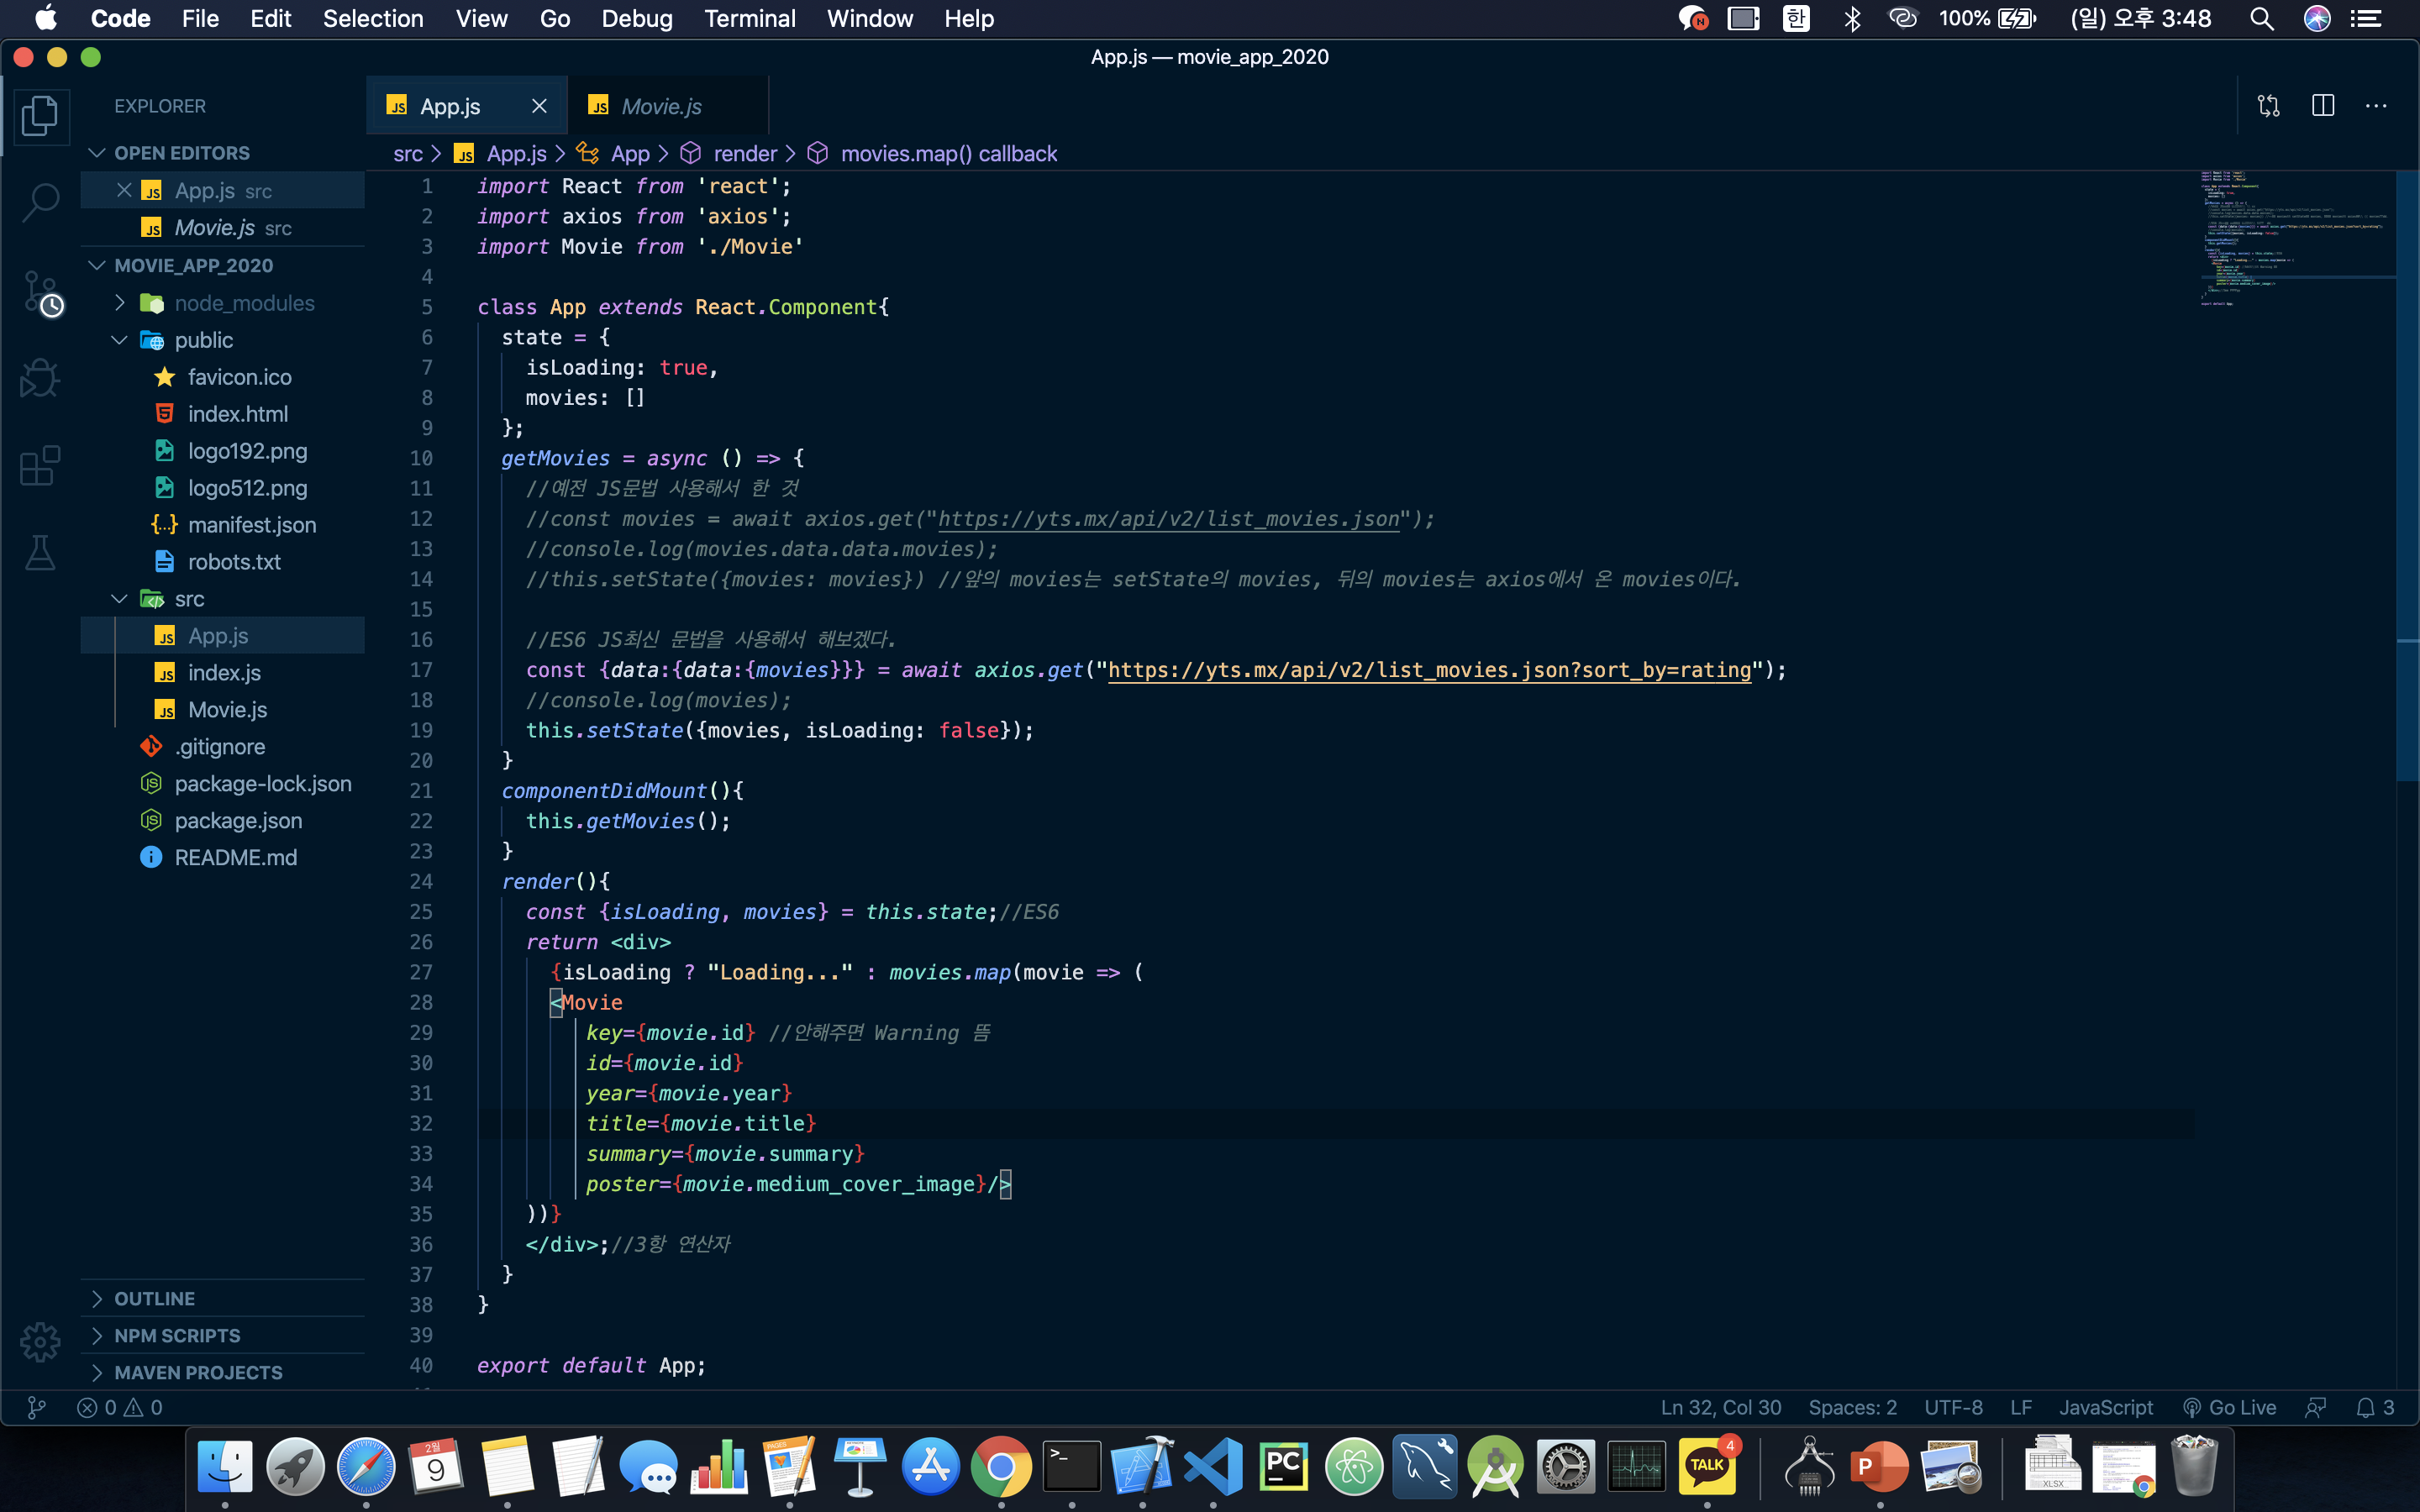Screen dimensions: 2420x1512
Task: Click the yts.mx sort_by=rating URL link
Action: click(1429, 670)
